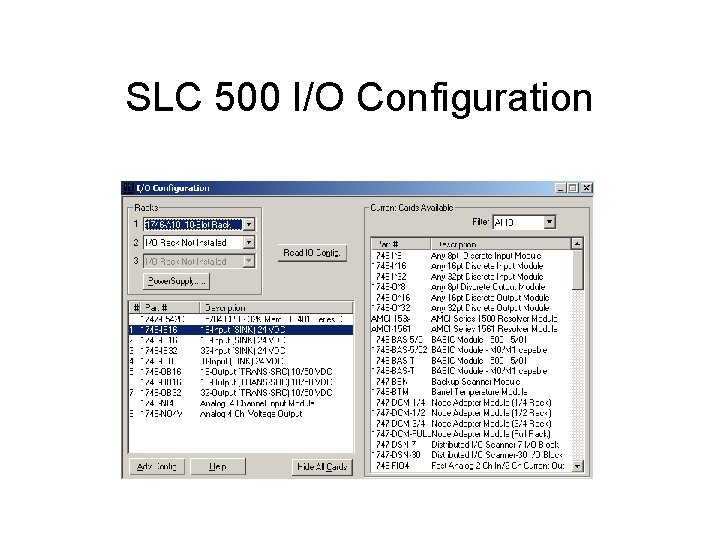Click the Read IO Config. button
Screen dimensions: 720x540
coord(312,253)
